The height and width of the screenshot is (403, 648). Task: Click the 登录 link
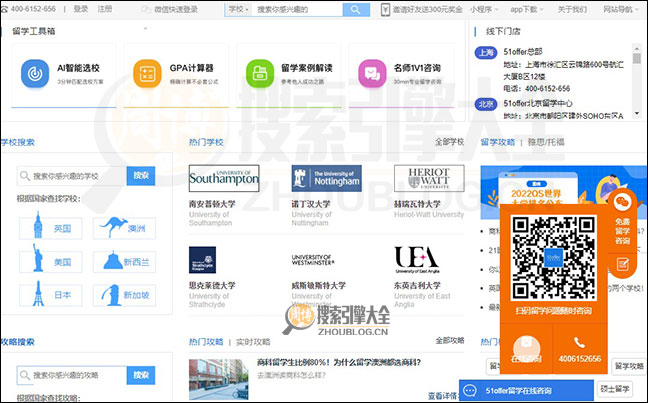[81, 9]
